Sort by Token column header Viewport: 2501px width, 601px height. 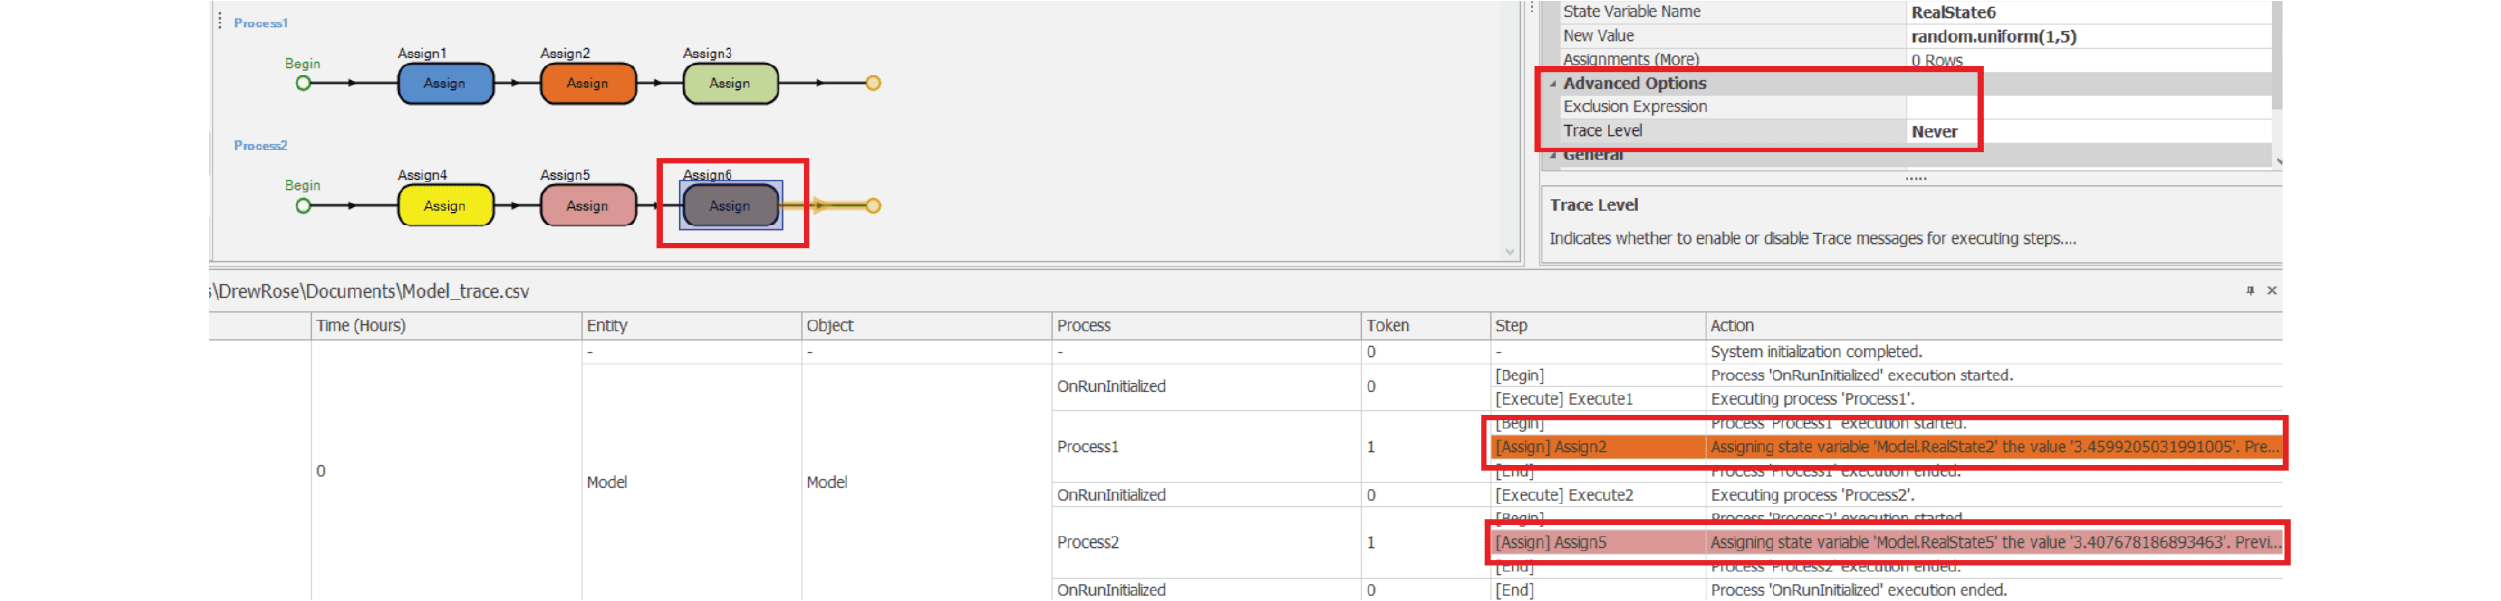[x=1426, y=326]
